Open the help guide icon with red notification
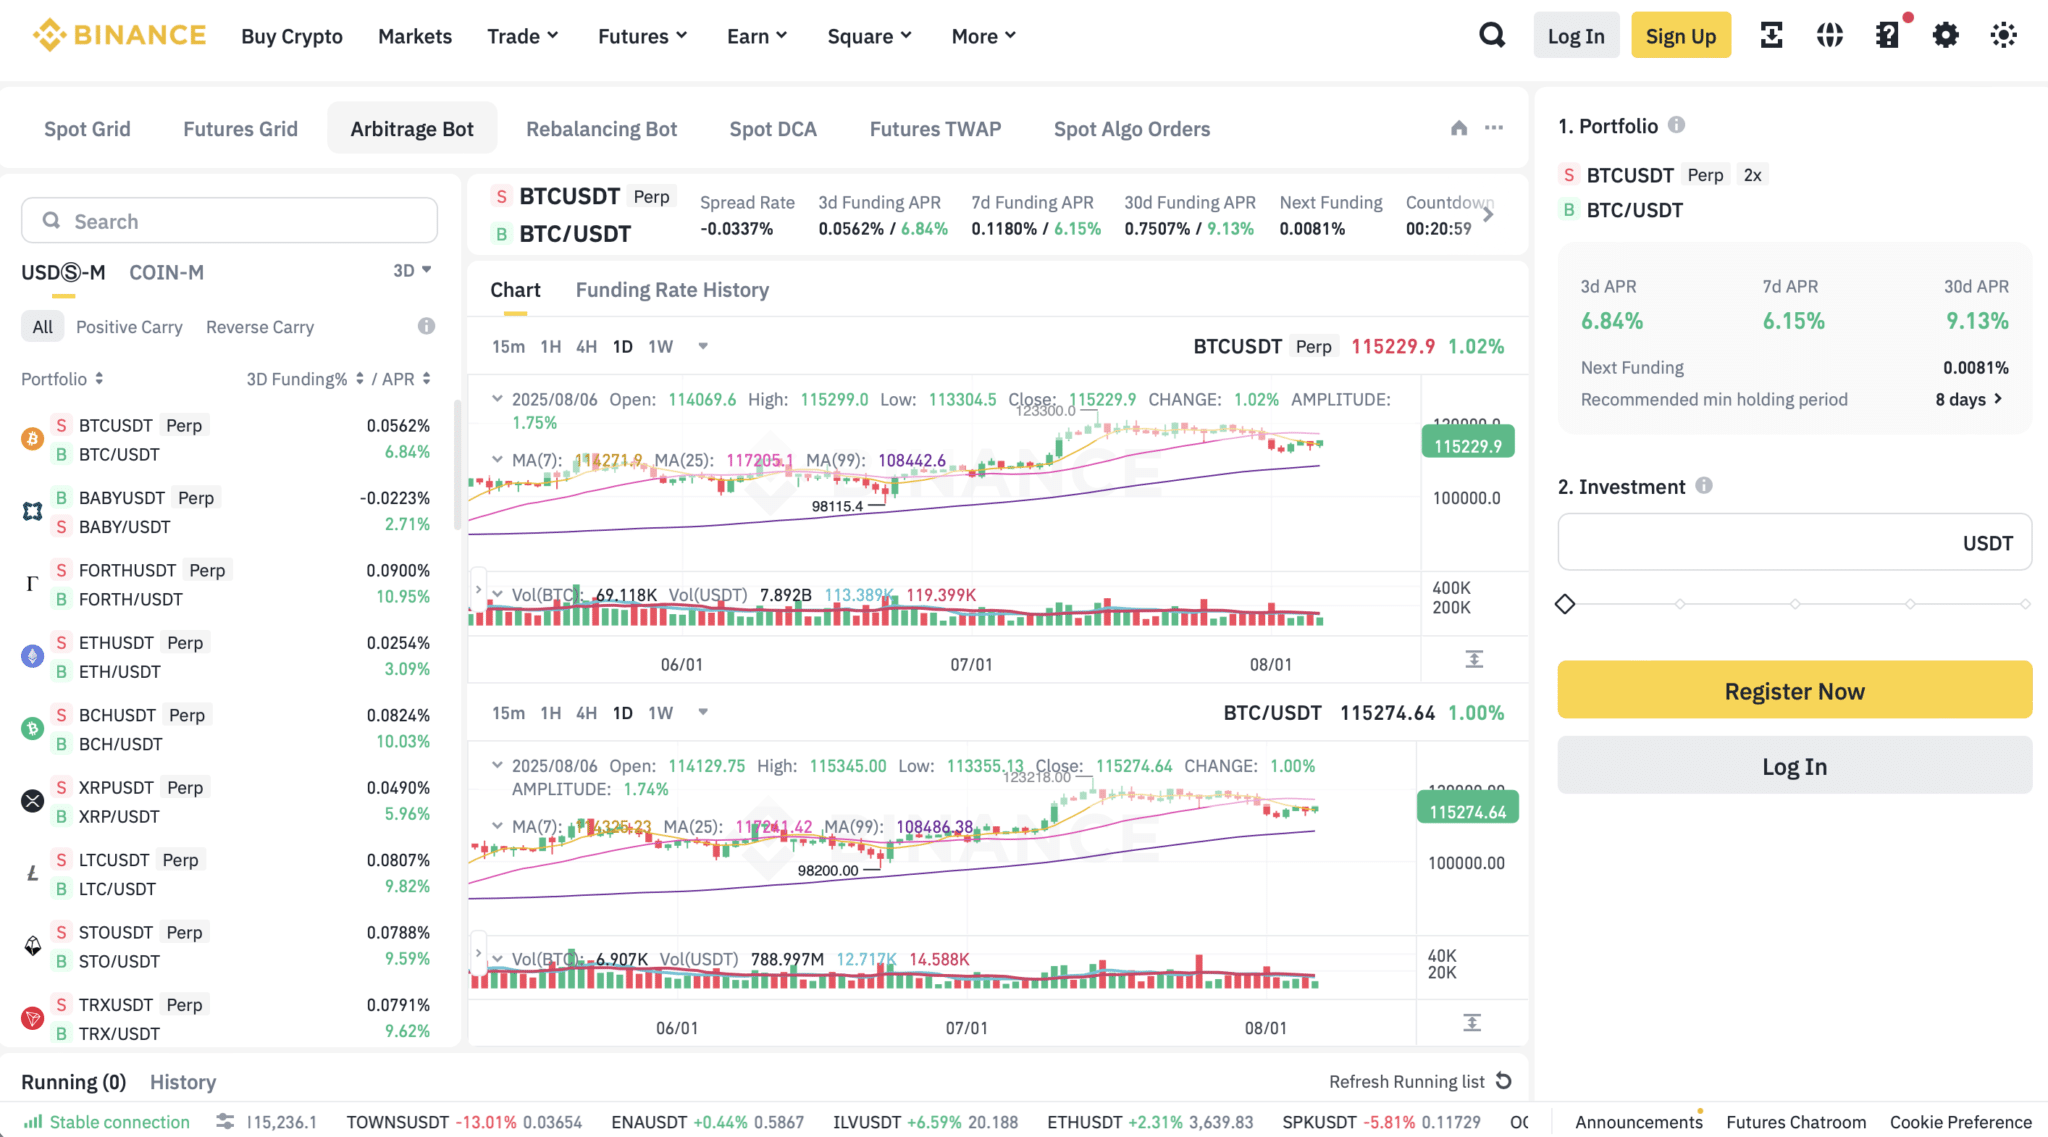The height and width of the screenshot is (1137, 2048). click(x=1887, y=34)
